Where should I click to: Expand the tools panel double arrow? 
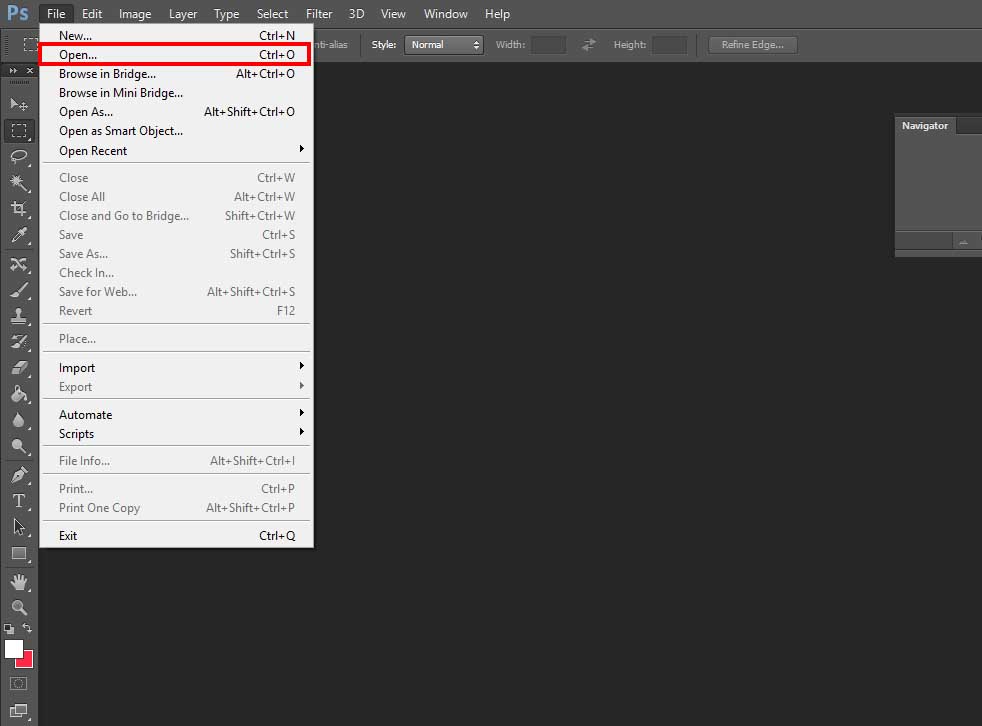pyautogui.click(x=13, y=71)
